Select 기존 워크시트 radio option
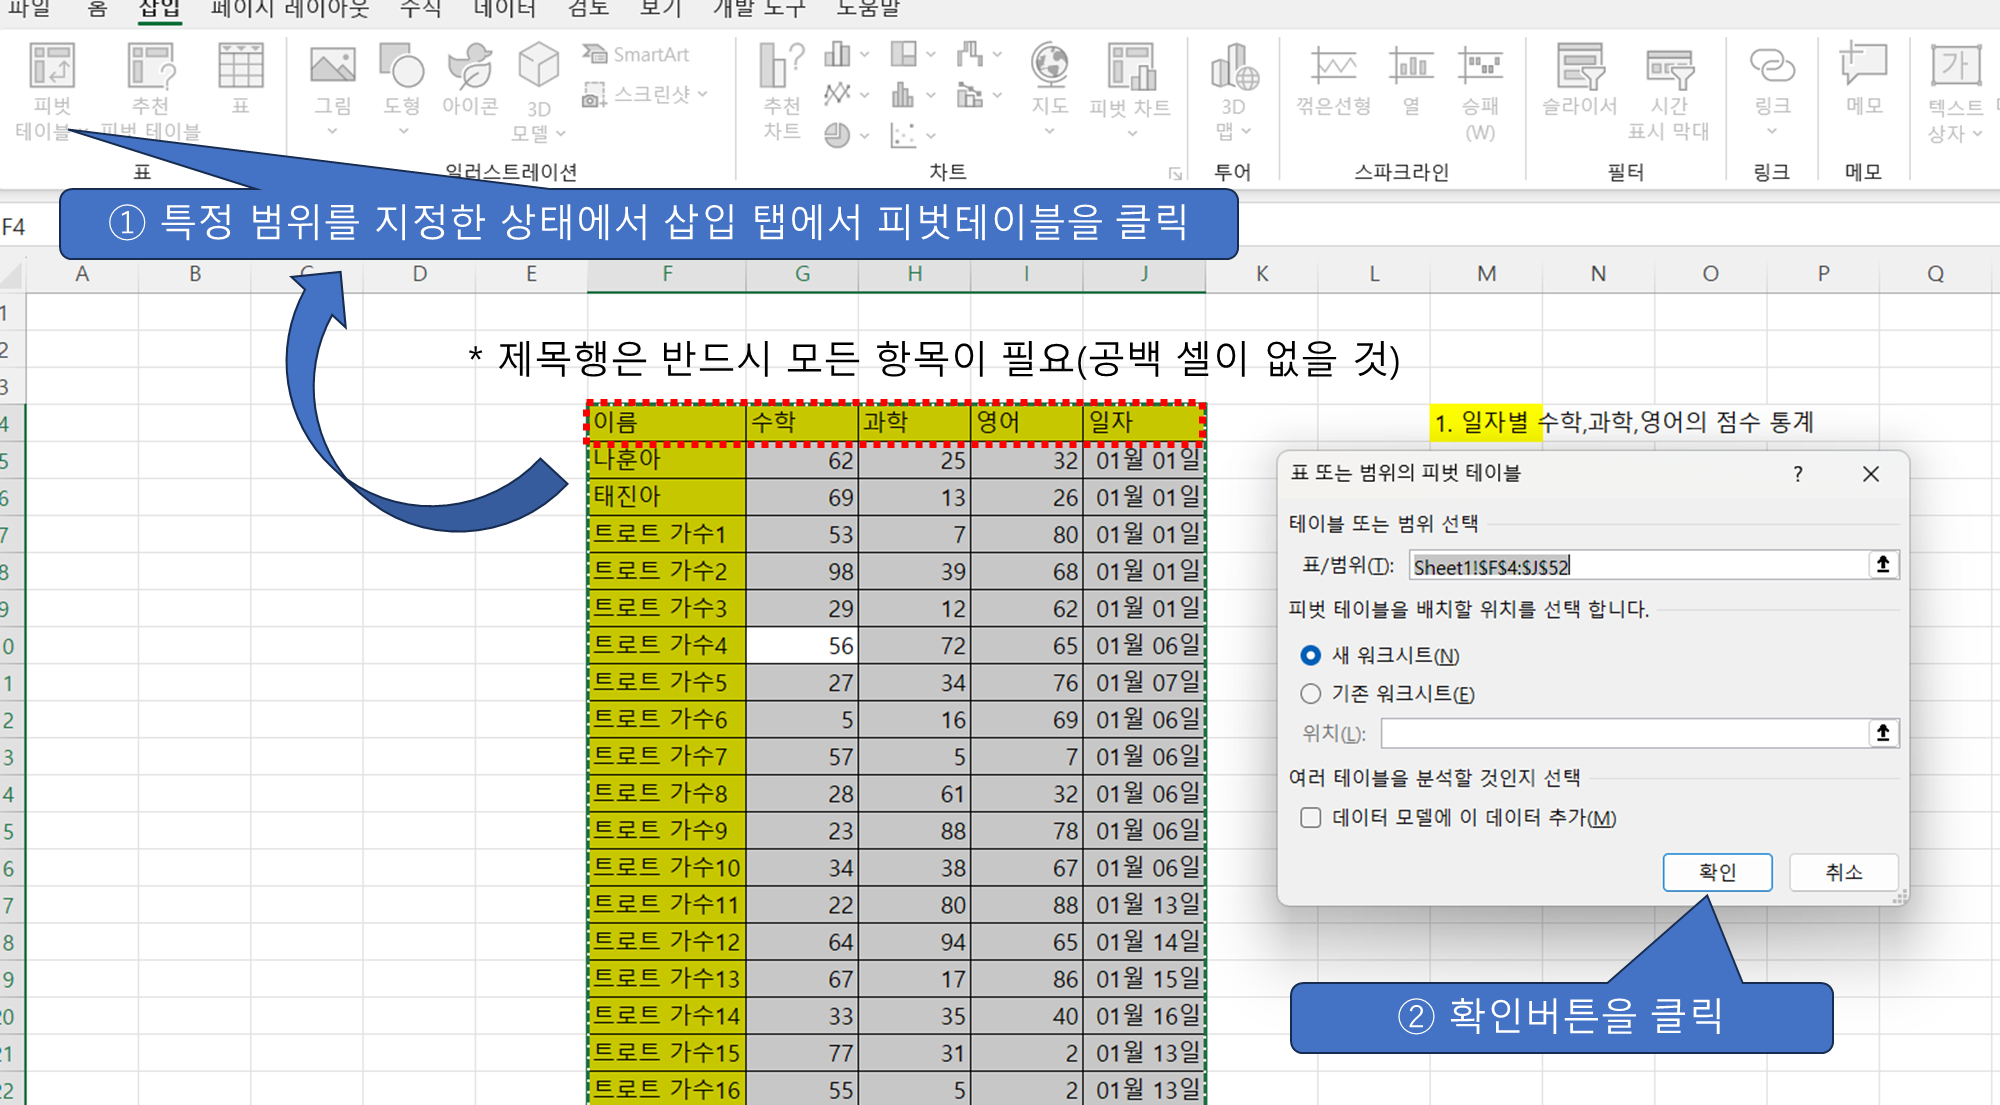 point(1310,693)
